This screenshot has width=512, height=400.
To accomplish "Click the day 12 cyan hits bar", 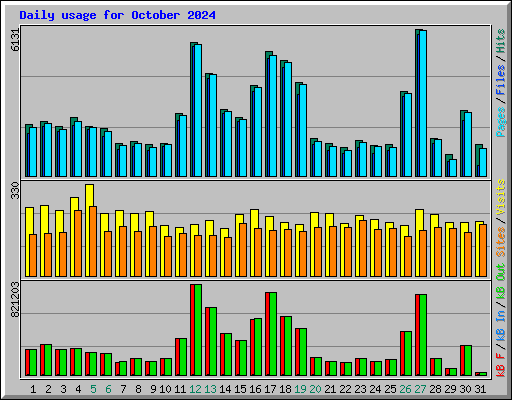I will click(x=198, y=110).
